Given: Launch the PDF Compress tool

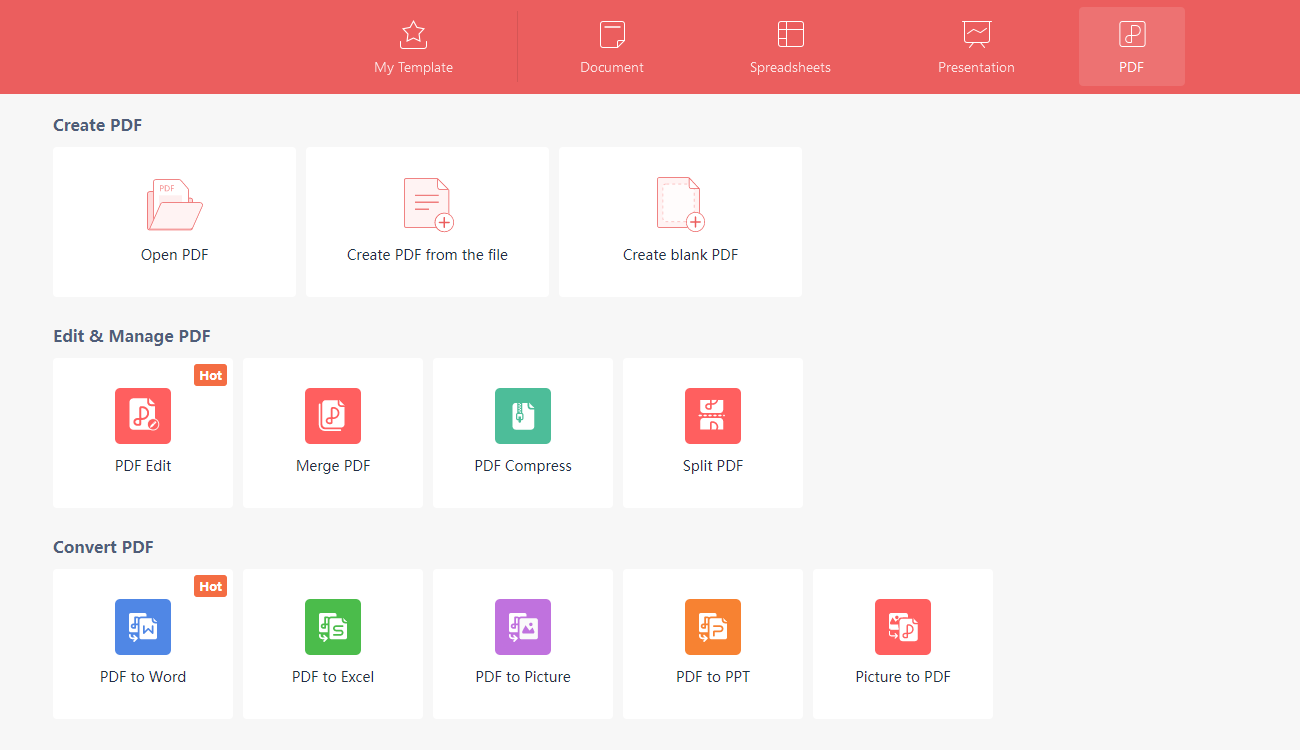Looking at the screenshot, I should coord(522,416).
